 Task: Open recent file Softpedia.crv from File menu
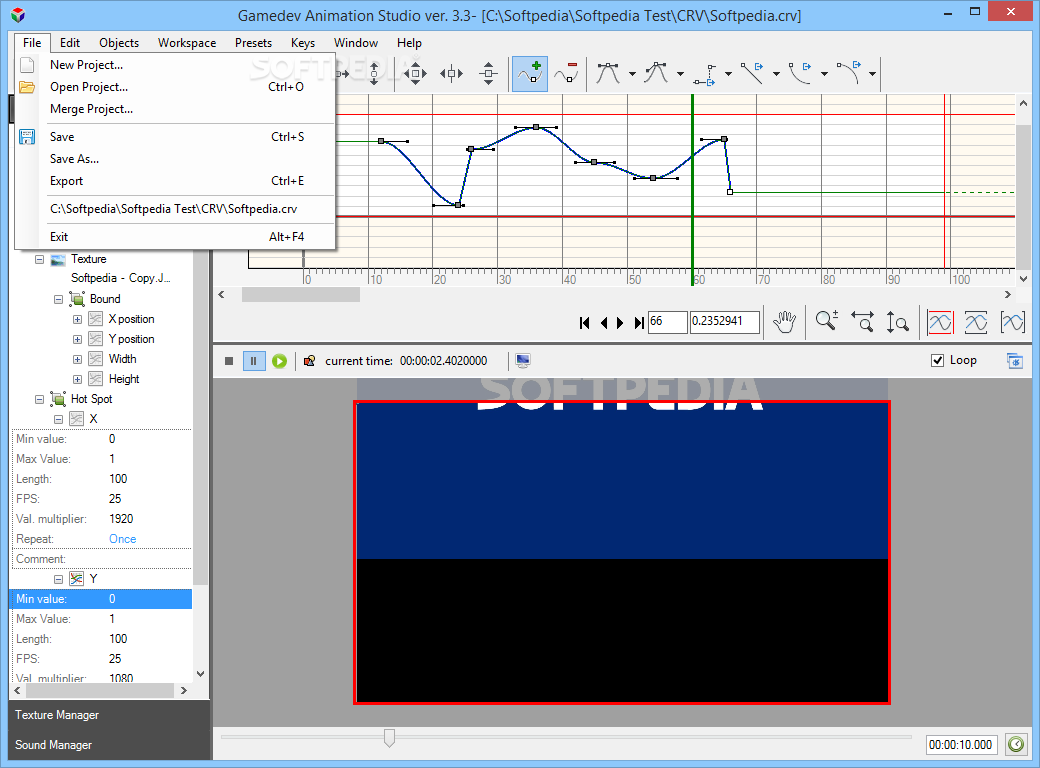point(176,209)
